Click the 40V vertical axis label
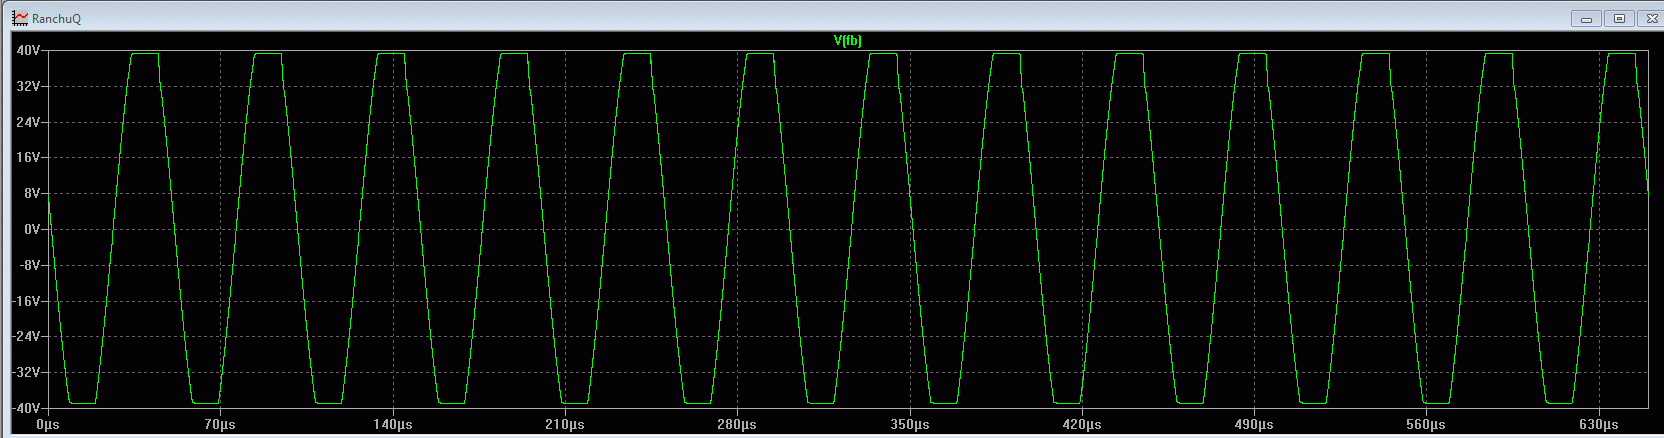1664x438 pixels. click(x=28, y=50)
